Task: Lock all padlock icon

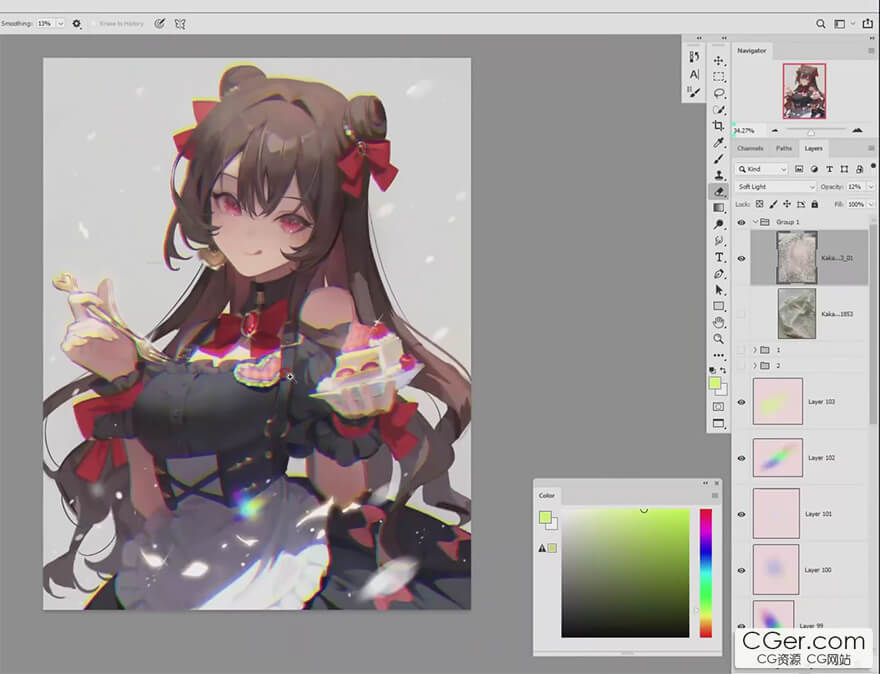Action: [x=814, y=204]
